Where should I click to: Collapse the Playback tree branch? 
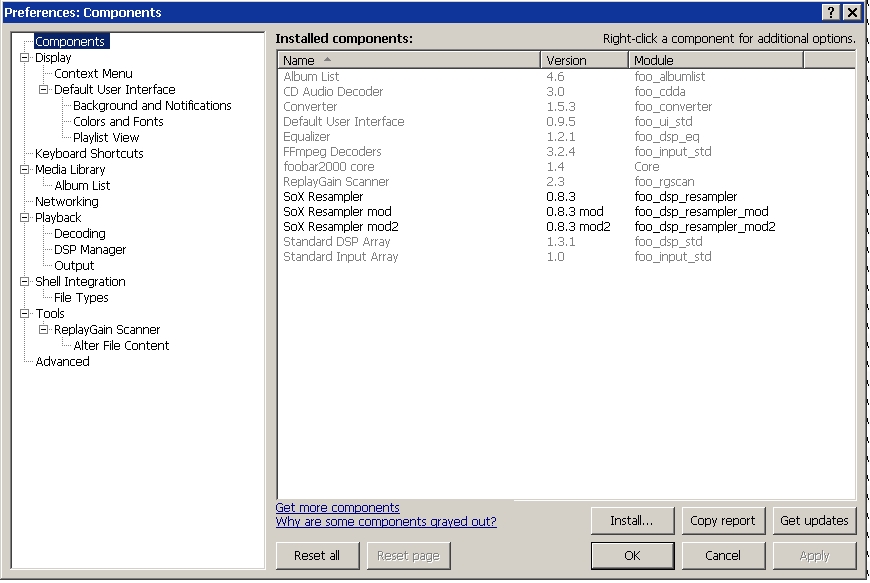(x=25, y=218)
